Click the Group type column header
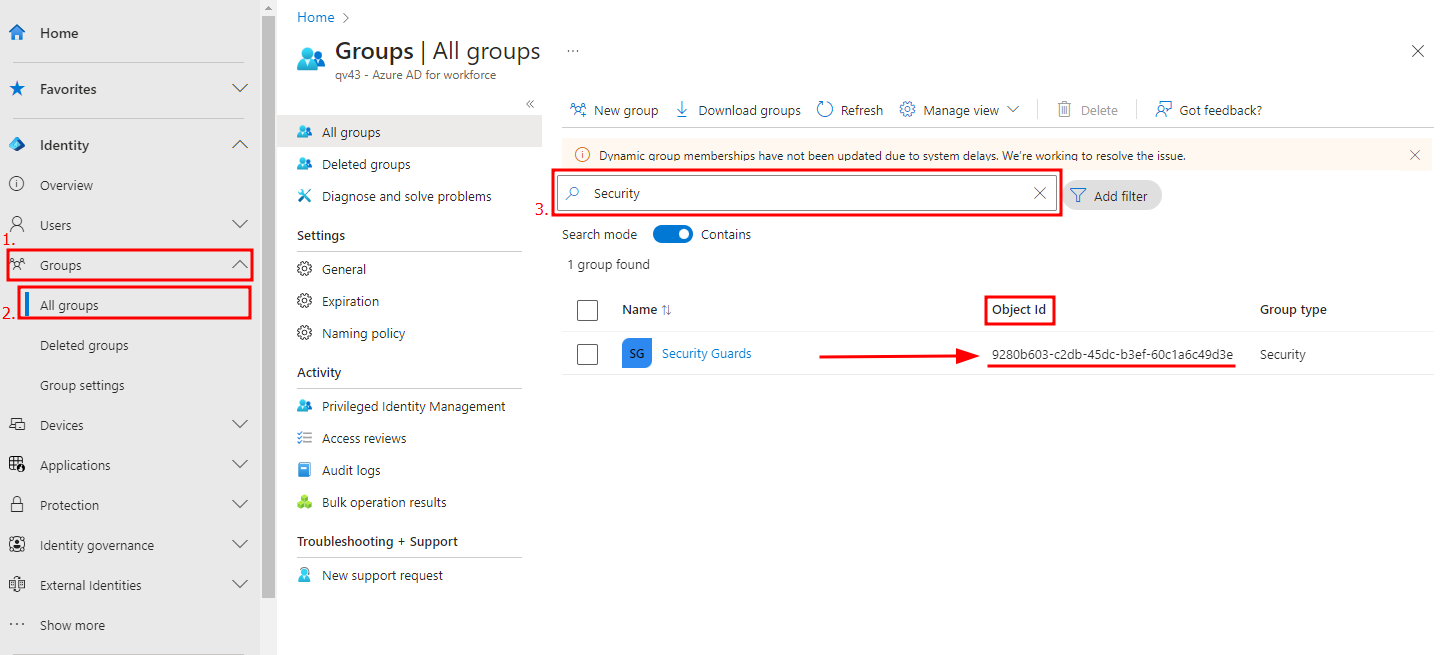This screenshot has height=655, width=1454. point(1293,310)
